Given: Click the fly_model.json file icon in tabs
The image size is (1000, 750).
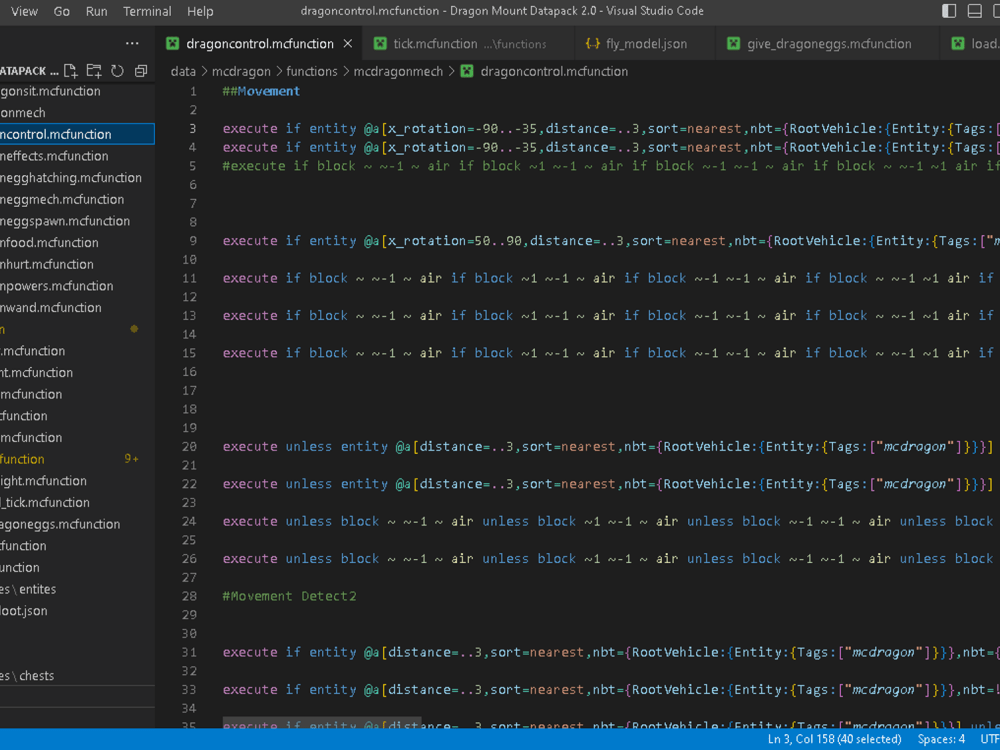Looking at the screenshot, I should [x=592, y=44].
